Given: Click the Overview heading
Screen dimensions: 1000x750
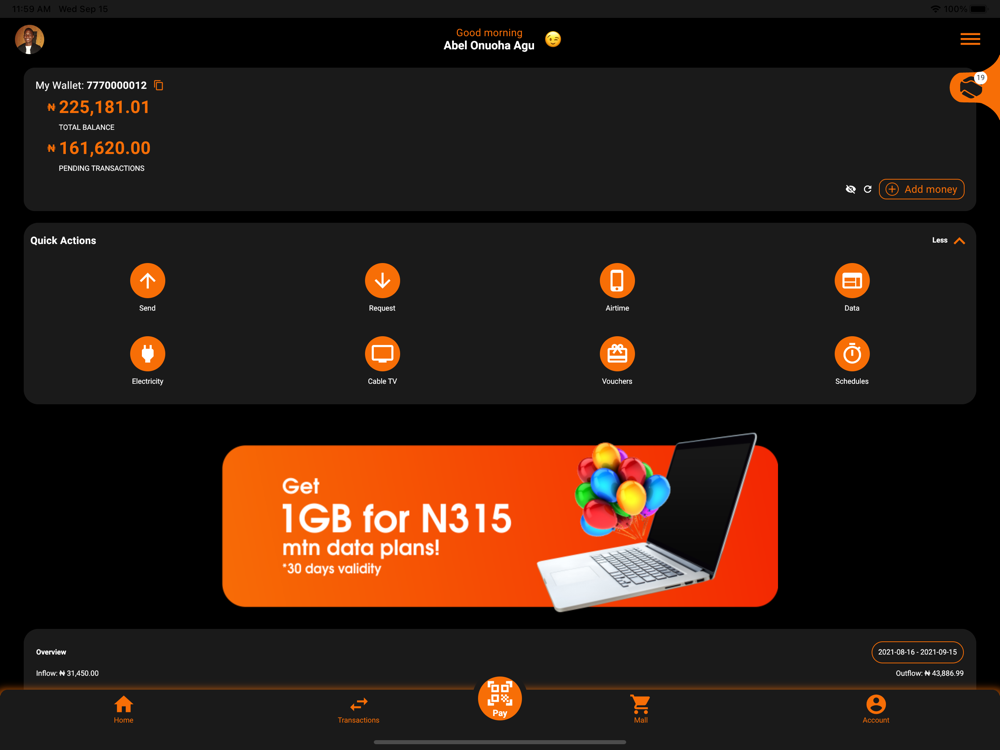Looking at the screenshot, I should tap(51, 652).
